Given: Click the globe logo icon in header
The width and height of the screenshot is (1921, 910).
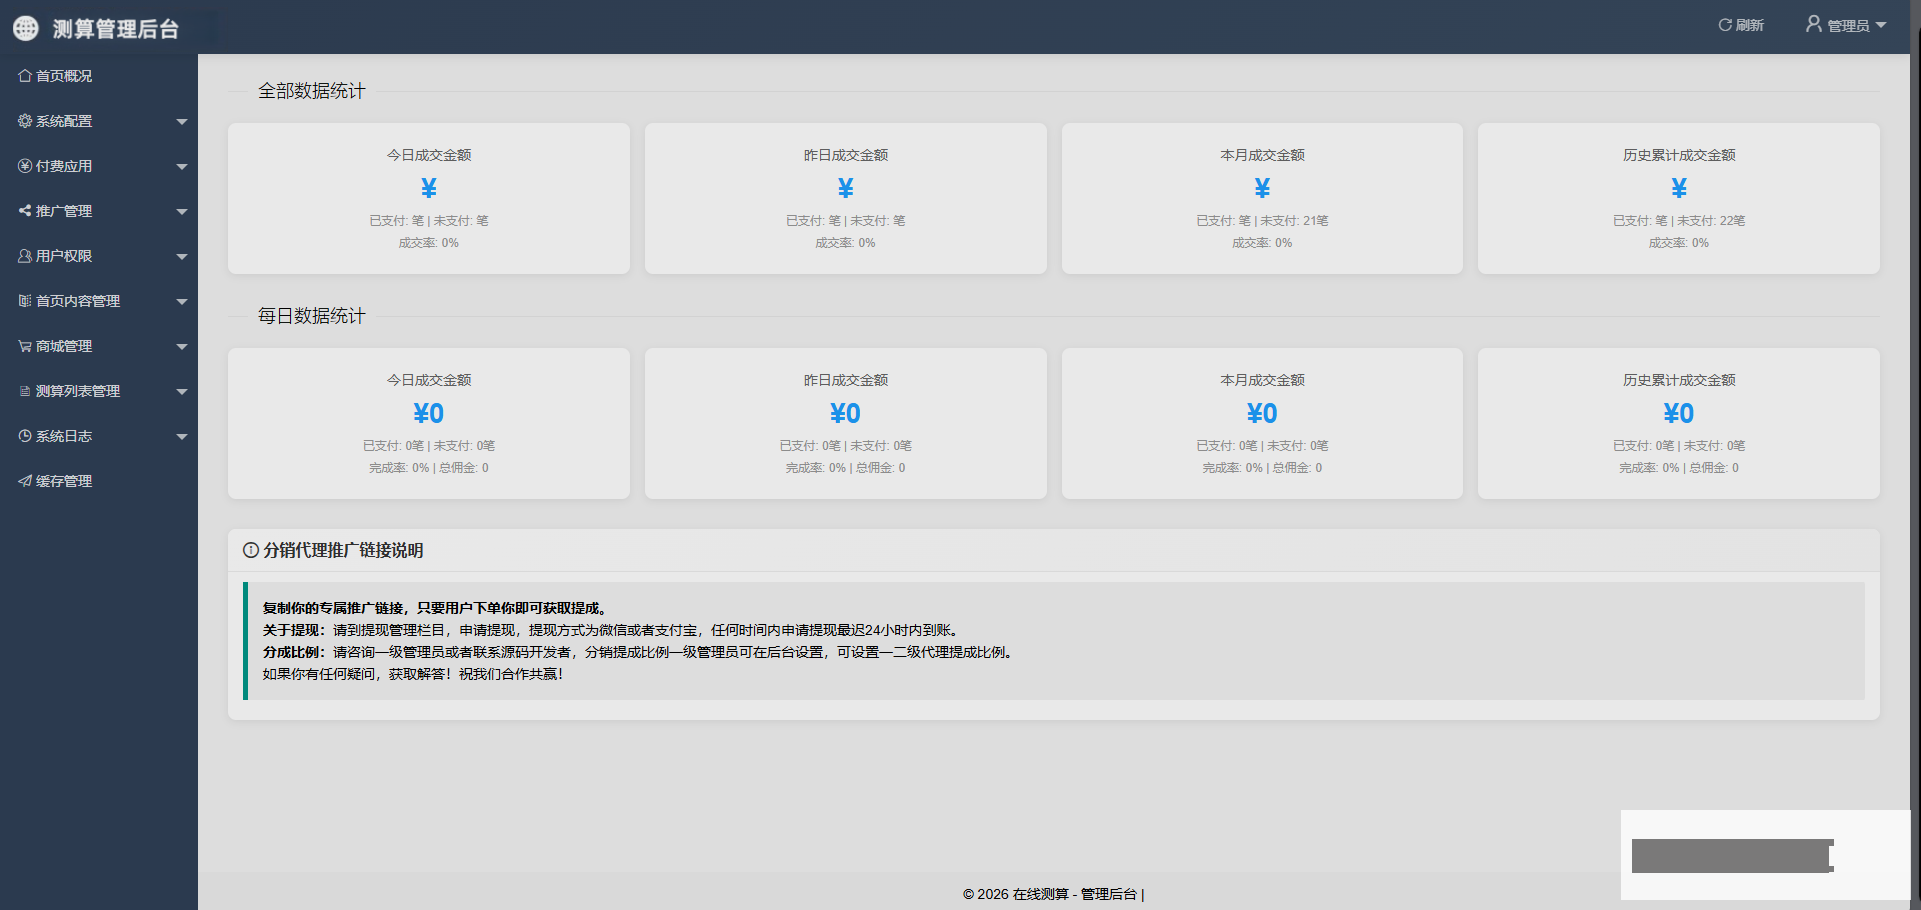Looking at the screenshot, I should pos(26,28).
